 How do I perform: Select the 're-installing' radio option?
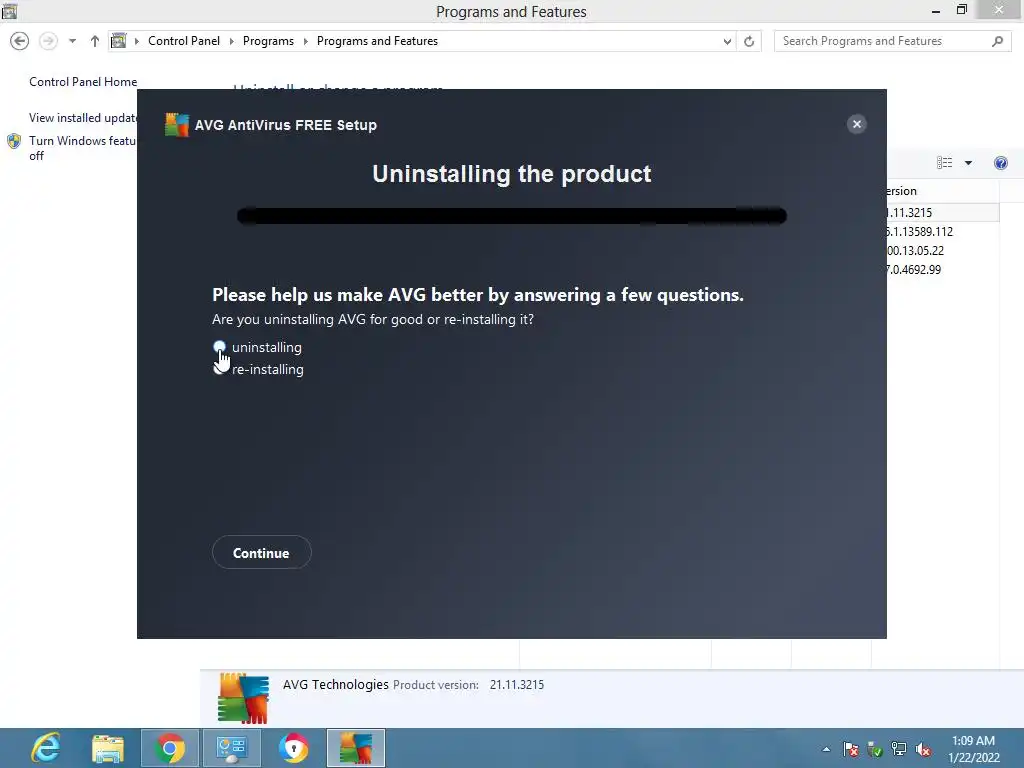[219, 369]
